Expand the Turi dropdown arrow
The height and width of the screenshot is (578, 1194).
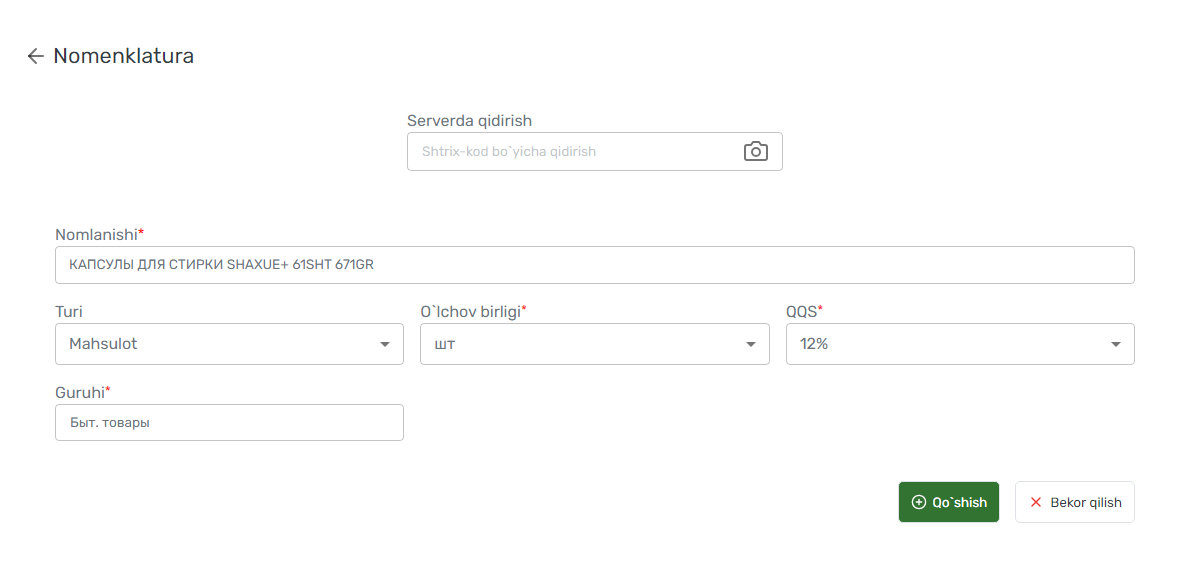[x=385, y=345]
